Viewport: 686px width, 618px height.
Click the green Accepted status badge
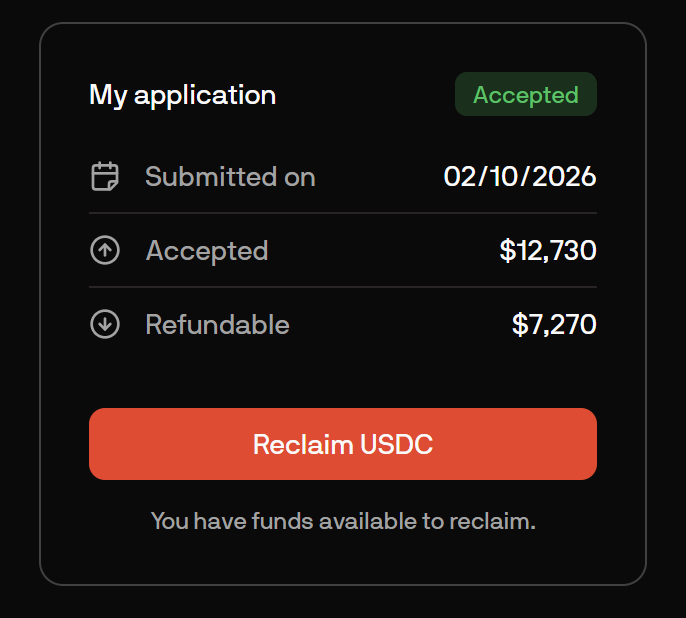(x=526, y=94)
